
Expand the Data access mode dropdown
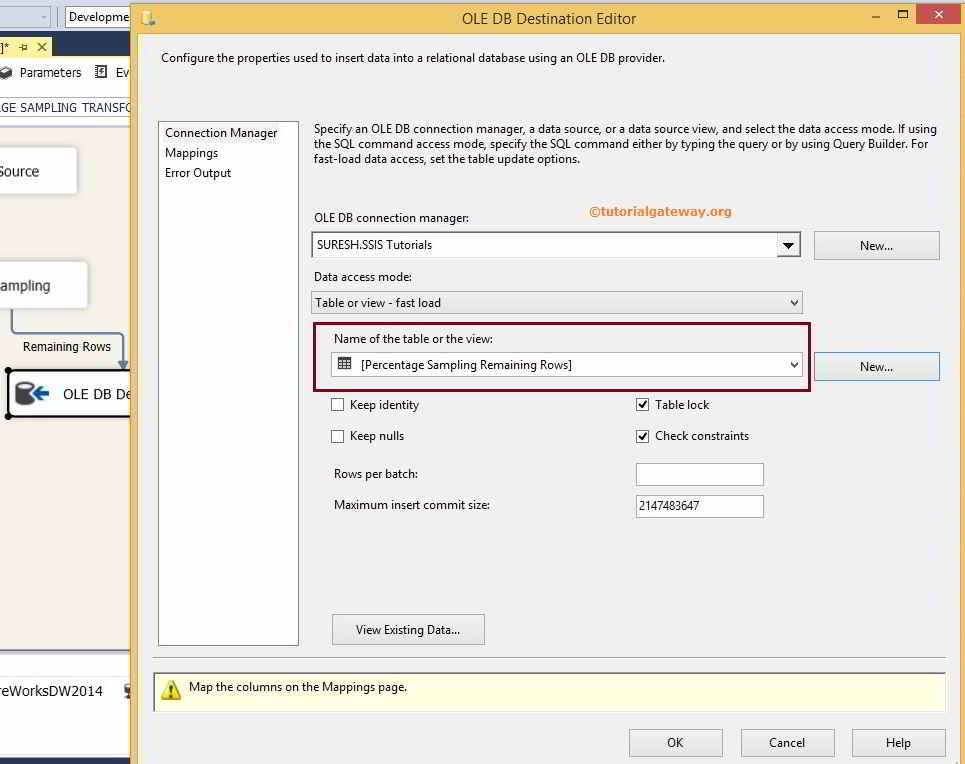click(795, 302)
